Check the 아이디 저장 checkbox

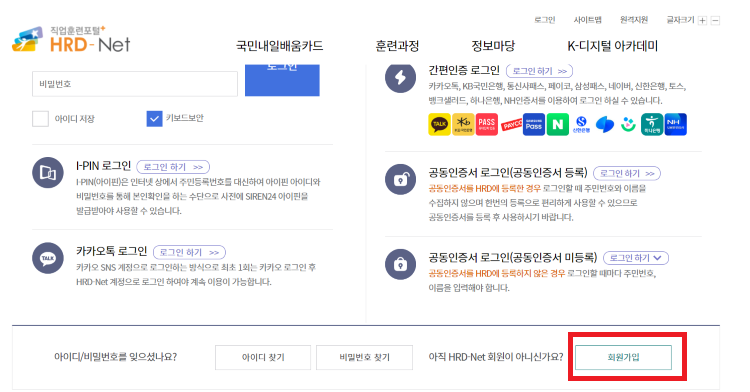point(40,119)
